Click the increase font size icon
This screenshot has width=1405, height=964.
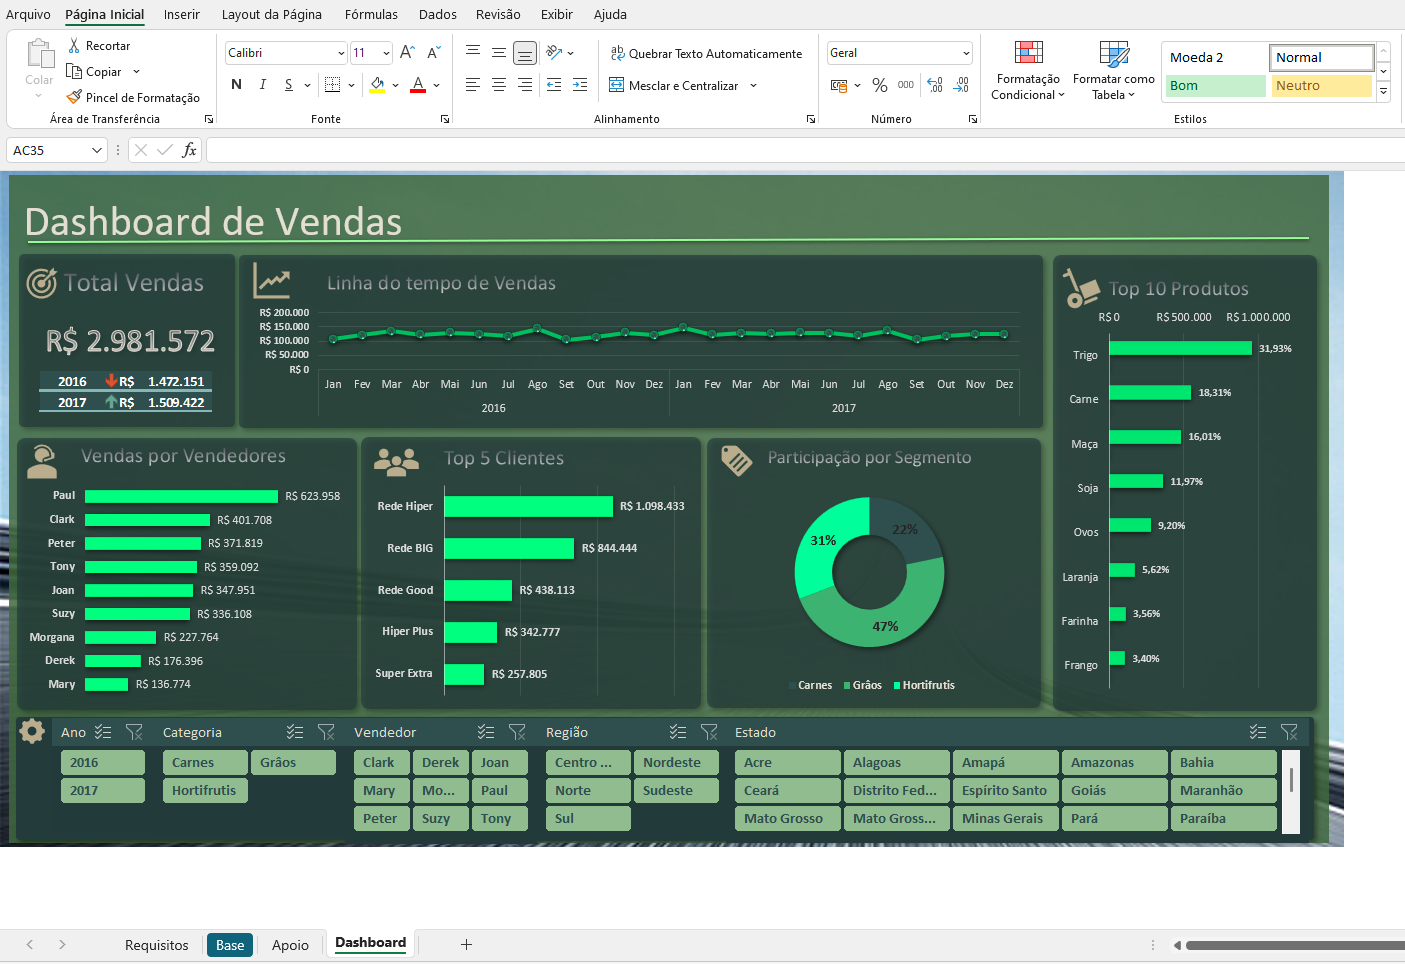(x=407, y=53)
